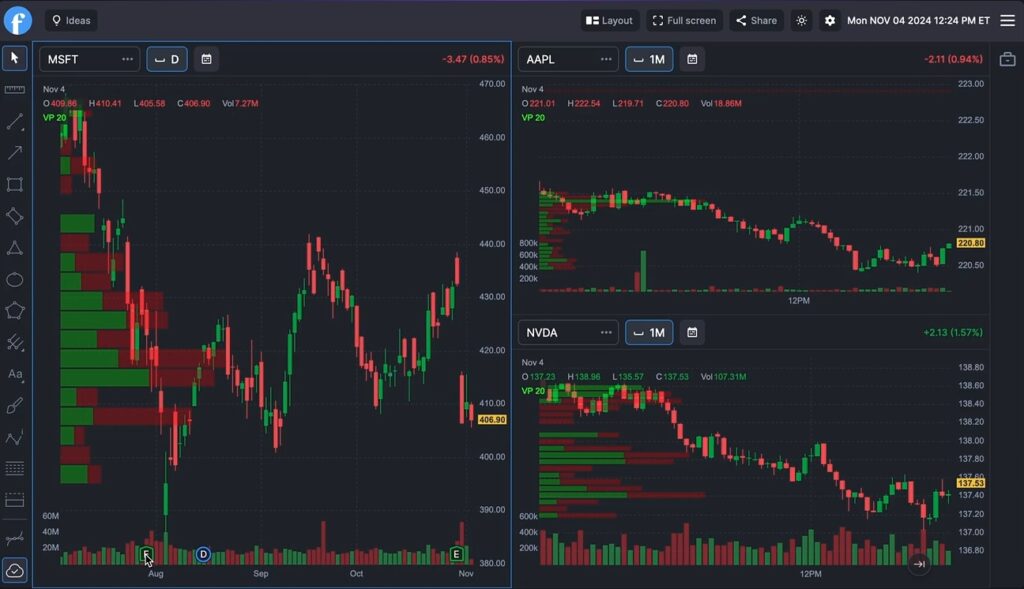This screenshot has width=1024, height=589.
Task: Open the Ideas panel
Action: click(71, 20)
